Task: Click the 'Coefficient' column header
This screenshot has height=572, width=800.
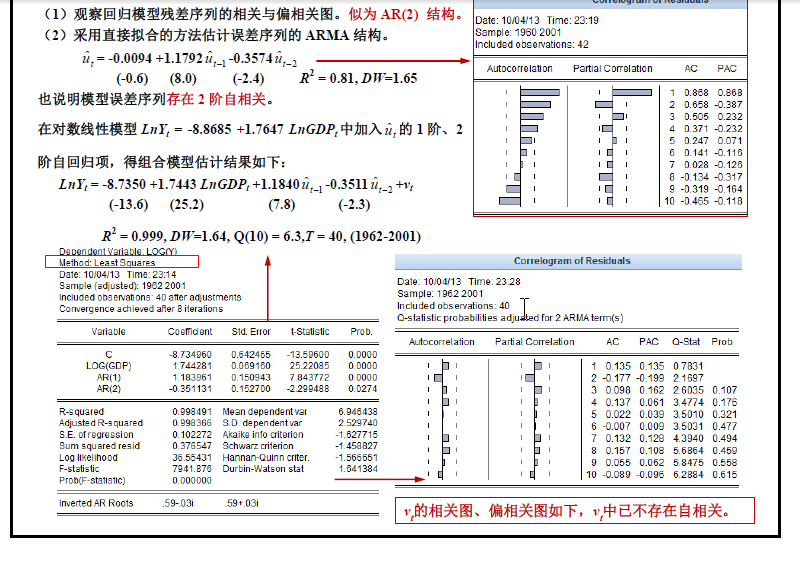Action: (x=190, y=332)
